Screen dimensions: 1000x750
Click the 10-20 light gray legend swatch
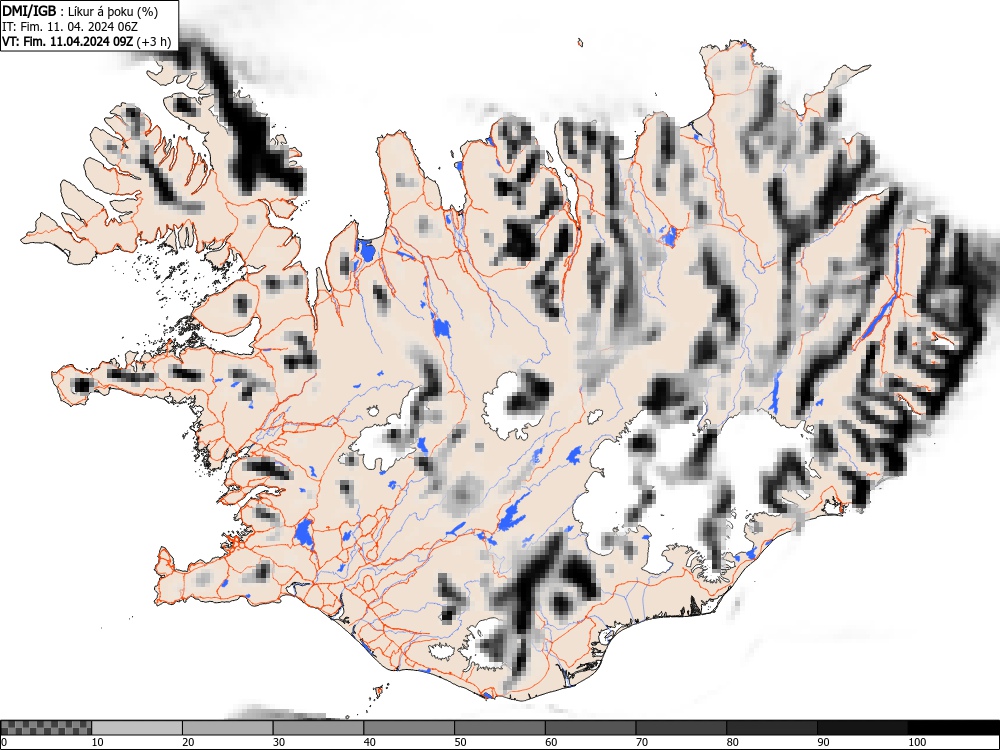tap(137, 728)
